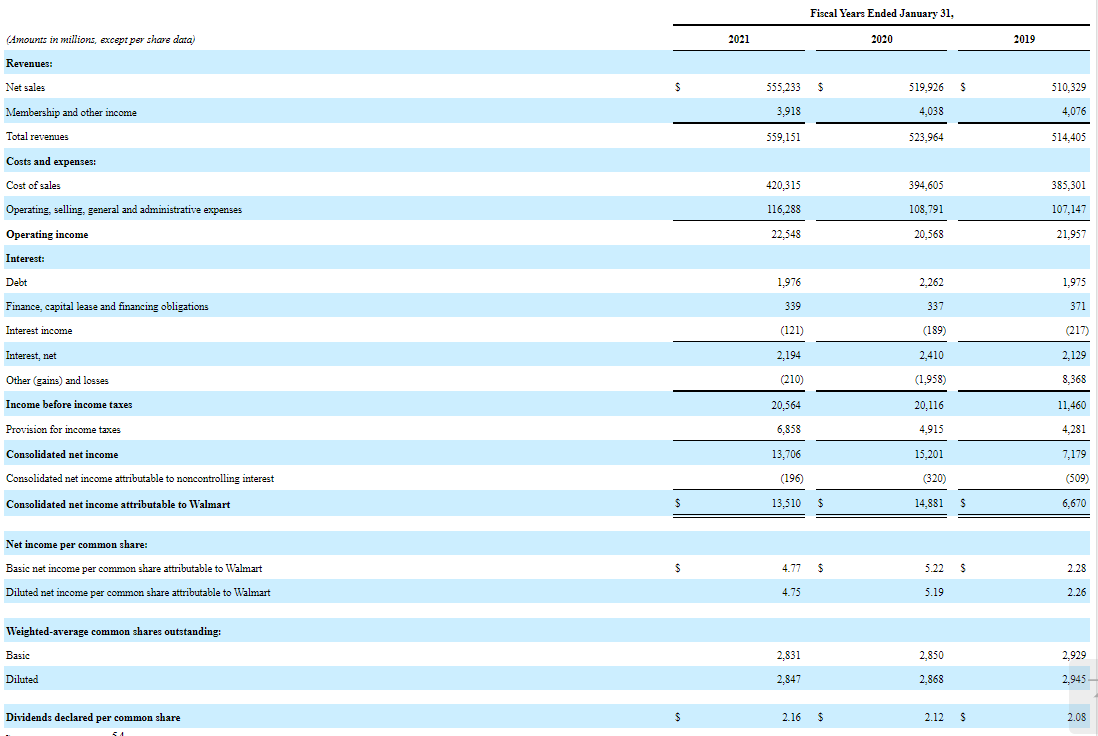Select the 2019 column header
The width and height of the screenshot is (1098, 736).
(1023, 38)
